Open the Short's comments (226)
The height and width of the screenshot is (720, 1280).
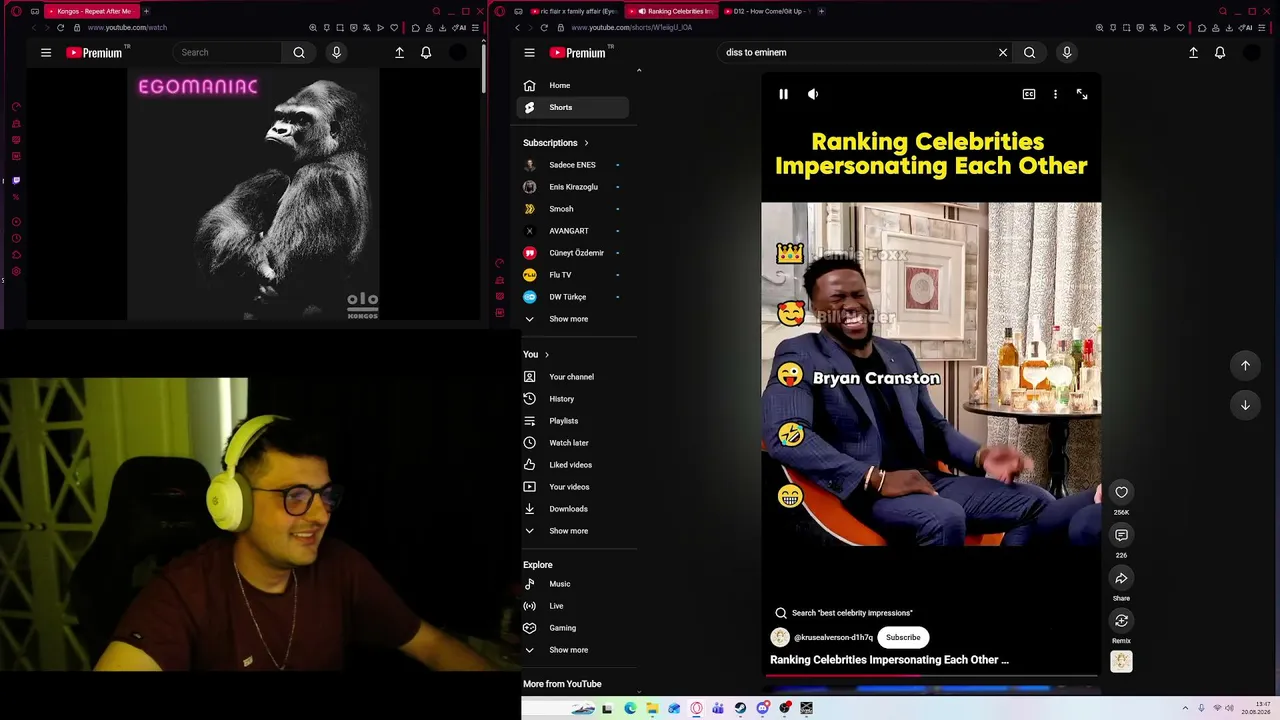click(x=1121, y=535)
